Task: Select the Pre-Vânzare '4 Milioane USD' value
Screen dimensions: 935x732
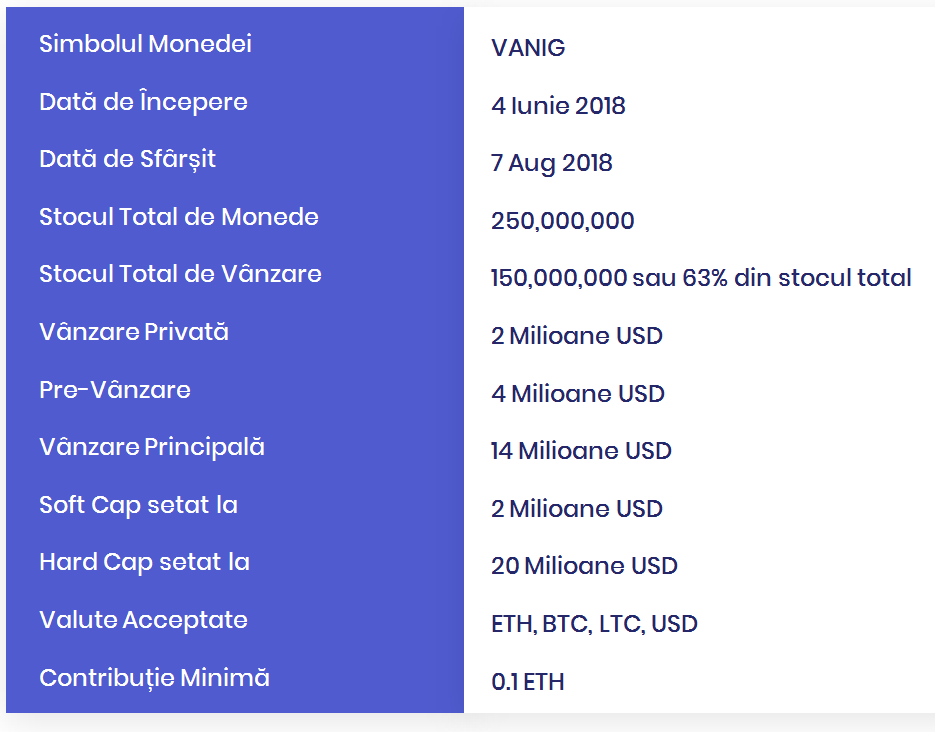Action: 577,394
